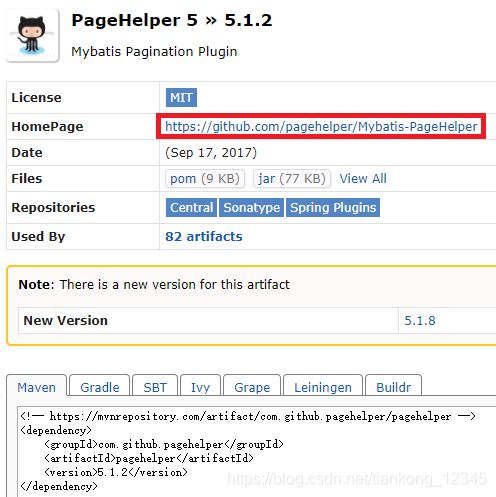Click the Mybatis Pagination Plugin description
Screen dimensions: 496x497
154,52
